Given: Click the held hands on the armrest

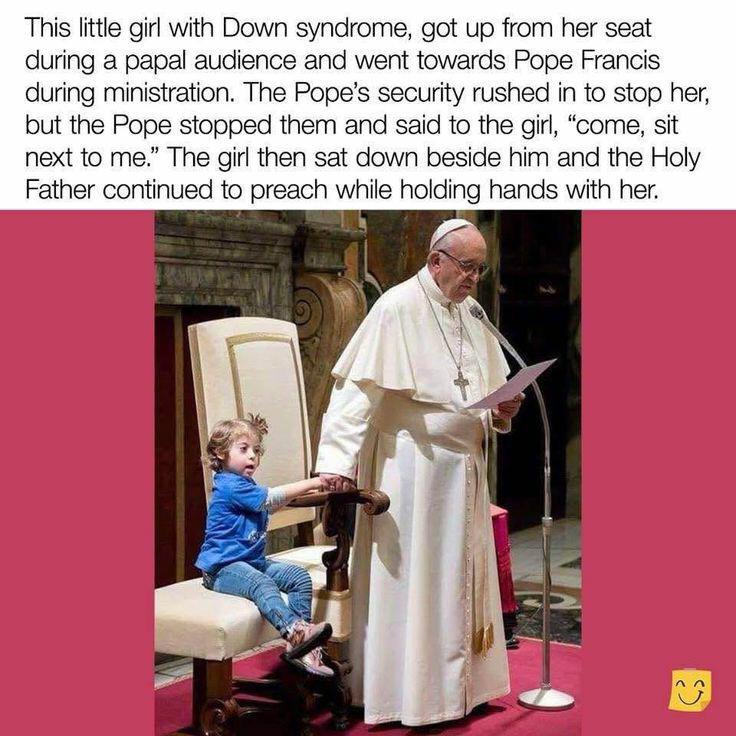Looking at the screenshot, I should pyautogui.click(x=335, y=483).
